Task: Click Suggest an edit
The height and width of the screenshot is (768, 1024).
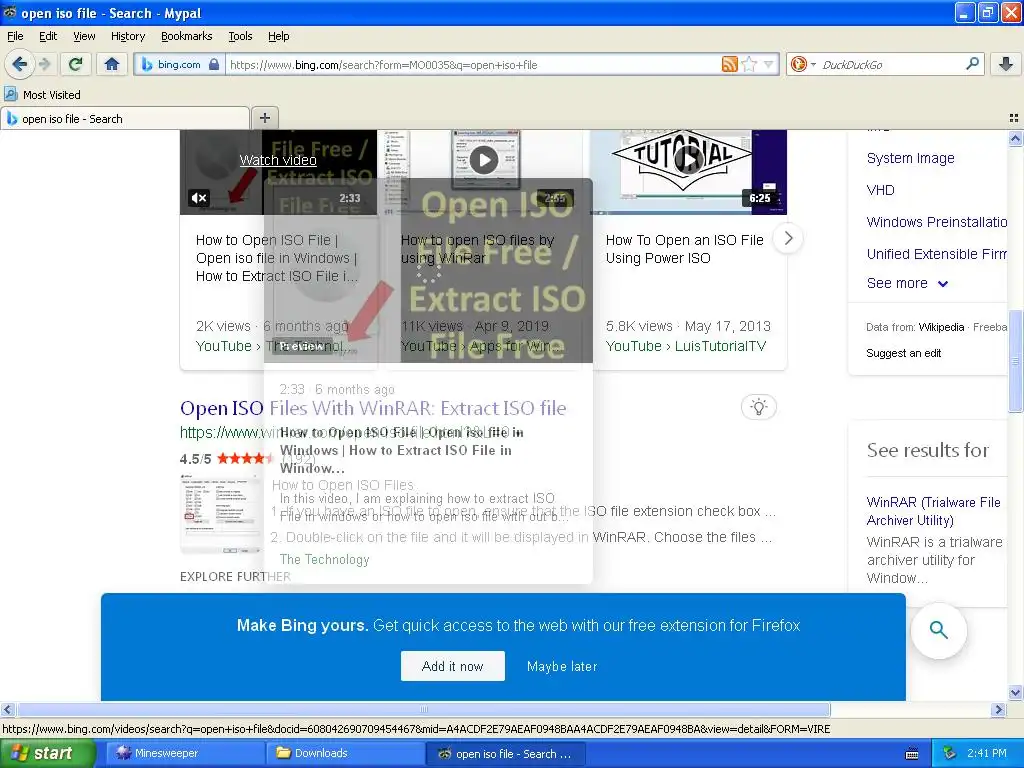Action: 903,353
